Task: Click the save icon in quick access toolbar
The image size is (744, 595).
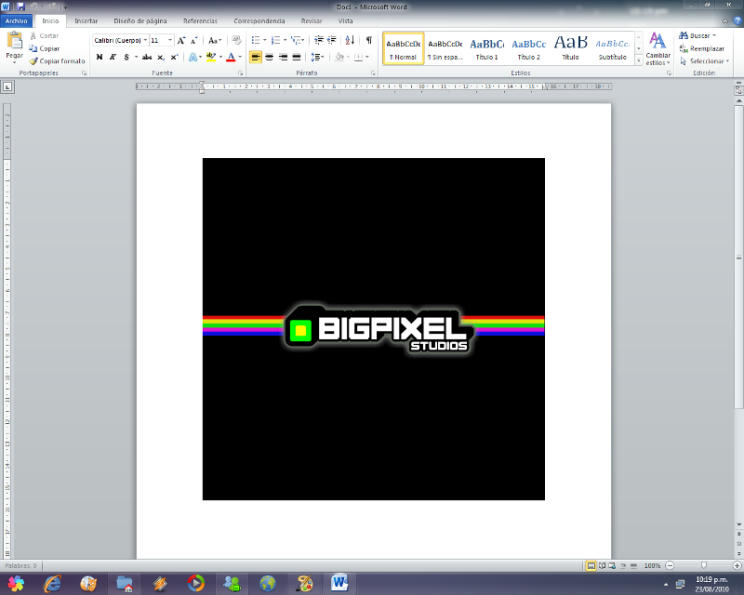Action: pos(21,7)
